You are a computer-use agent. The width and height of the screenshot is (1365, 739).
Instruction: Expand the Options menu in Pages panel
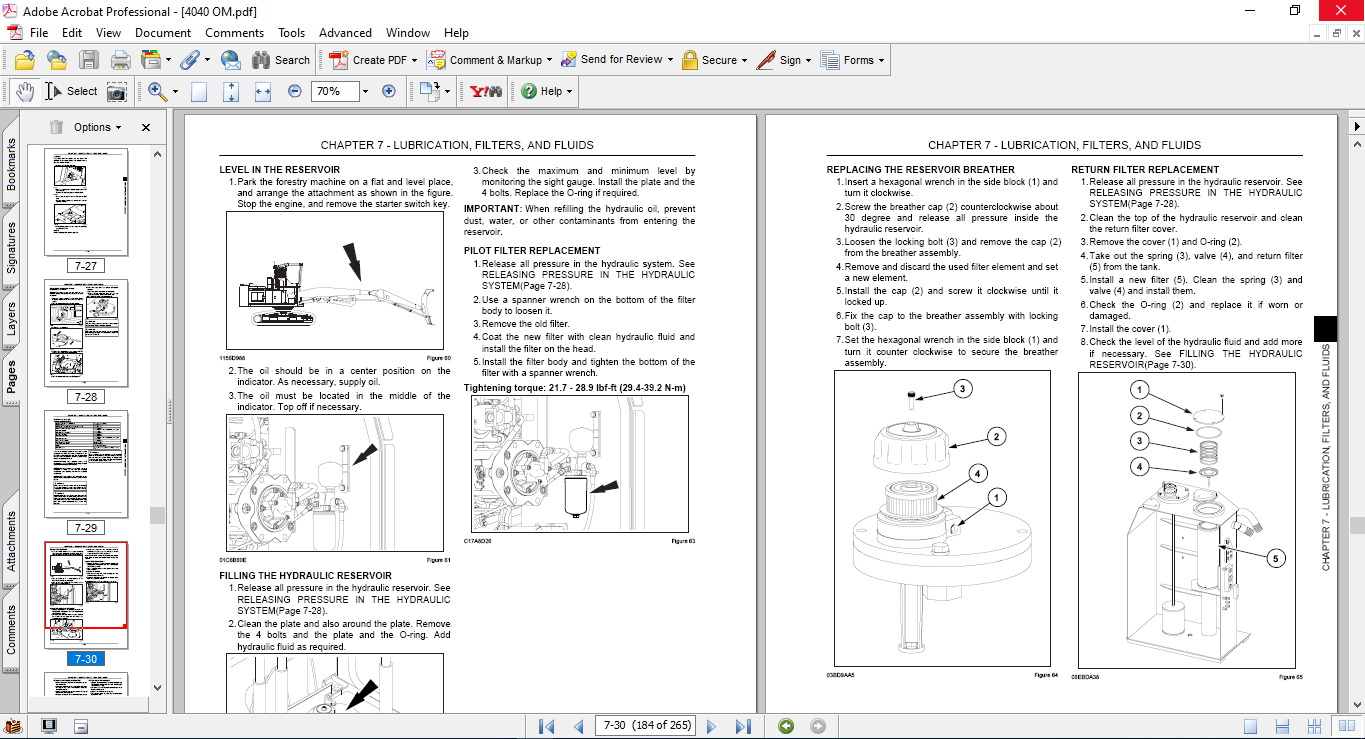97,127
